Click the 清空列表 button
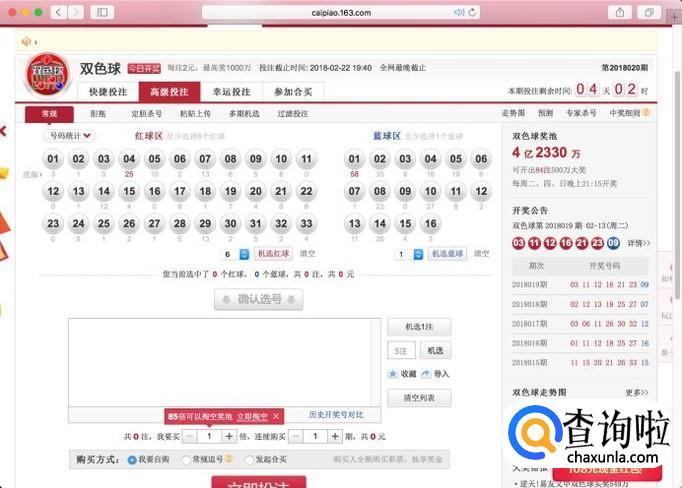 click(x=419, y=398)
